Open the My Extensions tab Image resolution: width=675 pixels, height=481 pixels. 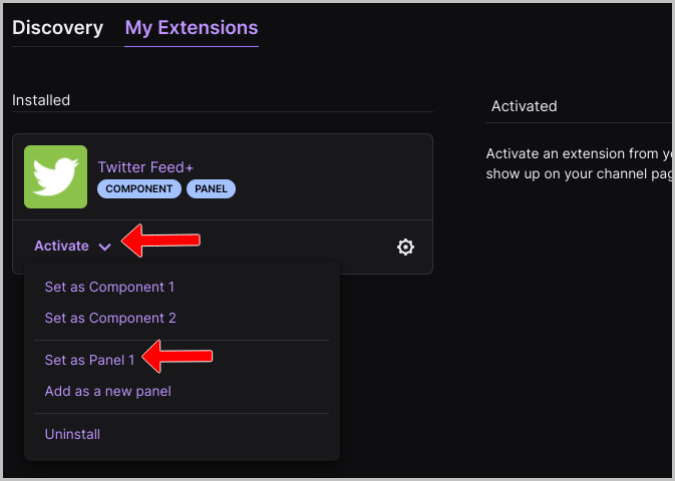[192, 28]
